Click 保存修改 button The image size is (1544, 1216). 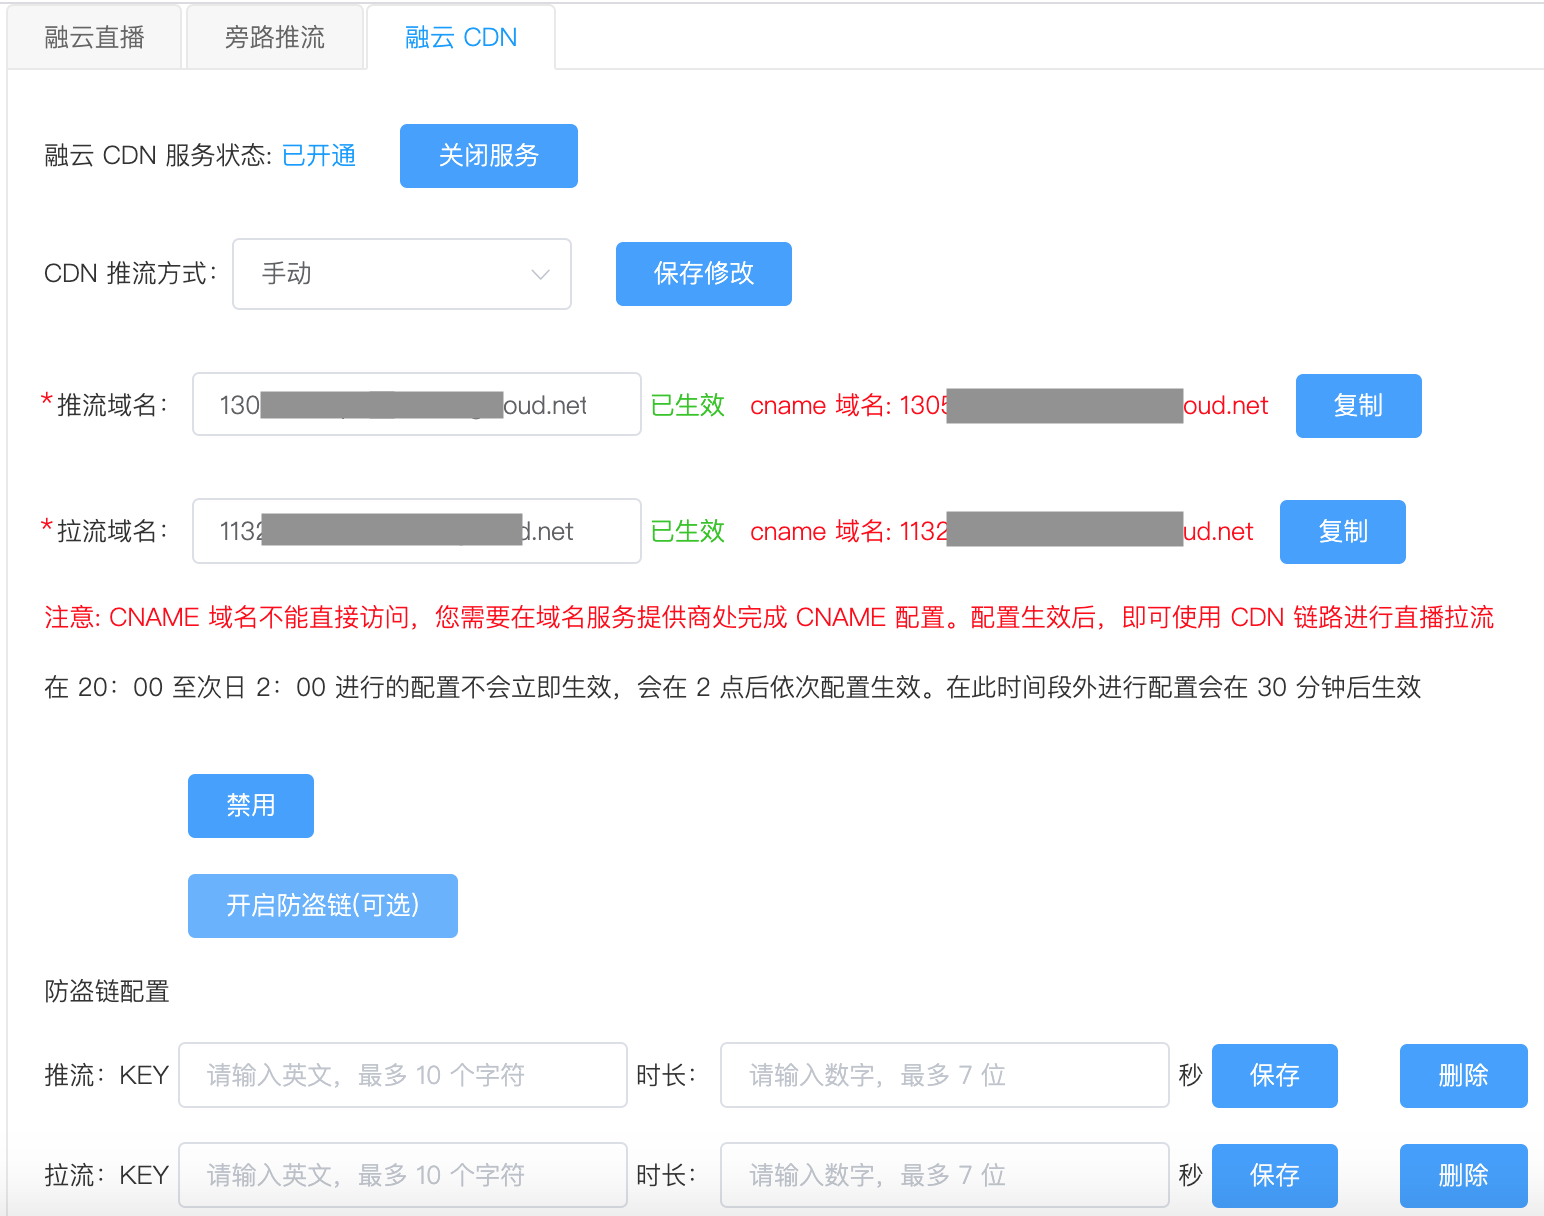pyautogui.click(x=704, y=274)
